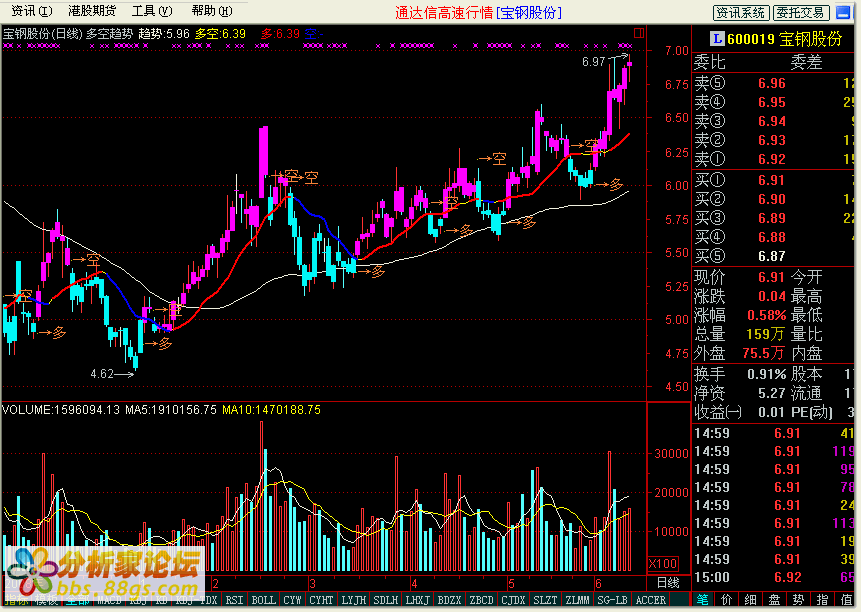Click the 买② price 6.90
861x612 pixels.
point(771,199)
